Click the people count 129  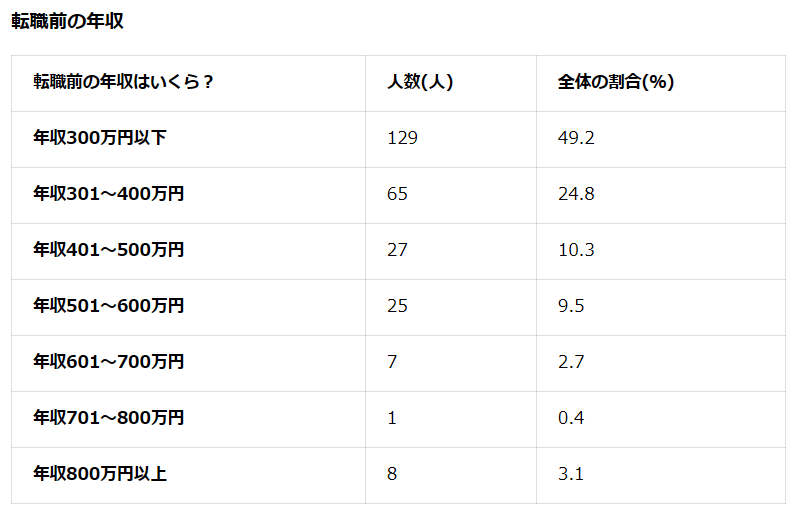point(402,138)
